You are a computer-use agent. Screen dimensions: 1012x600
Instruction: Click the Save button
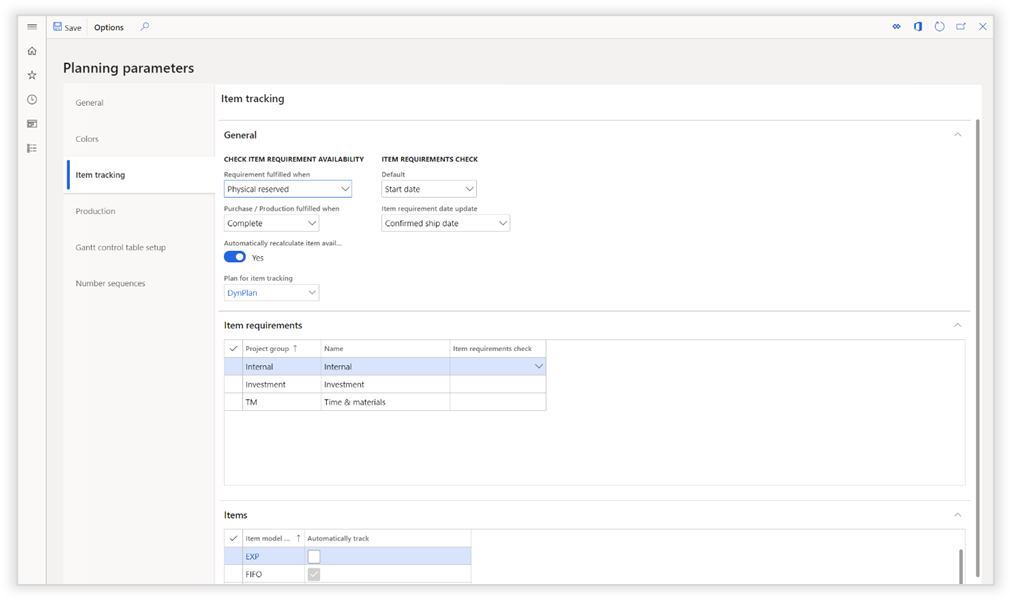pyautogui.click(x=67, y=27)
